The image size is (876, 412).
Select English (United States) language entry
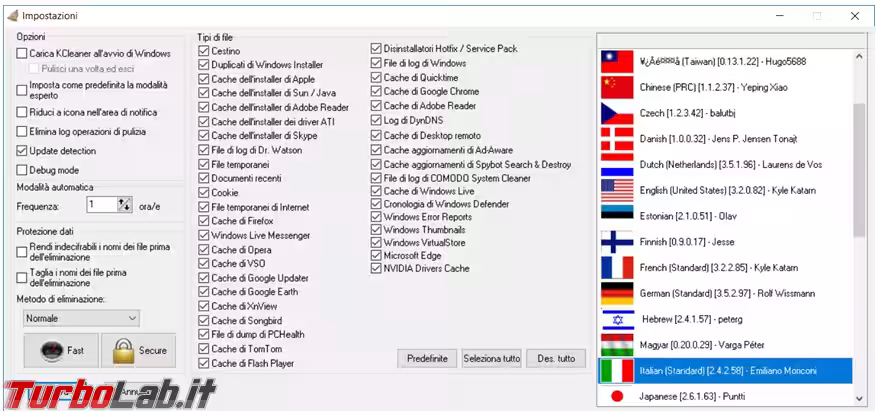(726, 190)
